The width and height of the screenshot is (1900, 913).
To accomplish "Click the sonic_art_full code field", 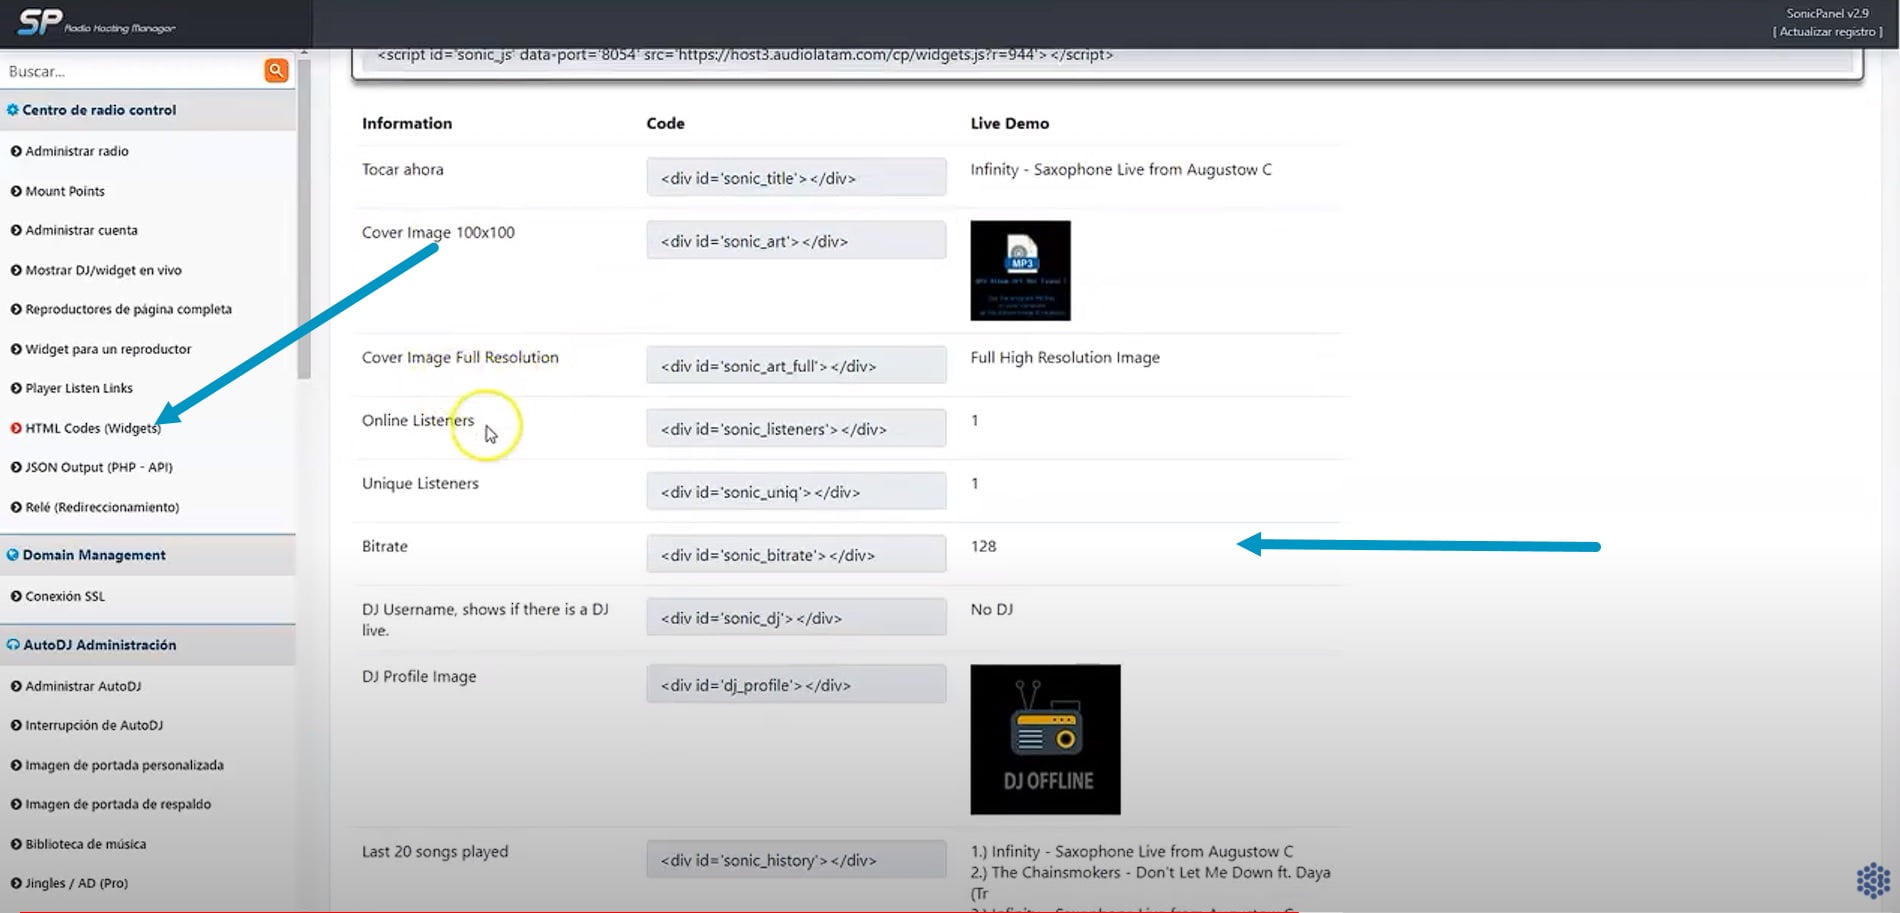I will (796, 366).
